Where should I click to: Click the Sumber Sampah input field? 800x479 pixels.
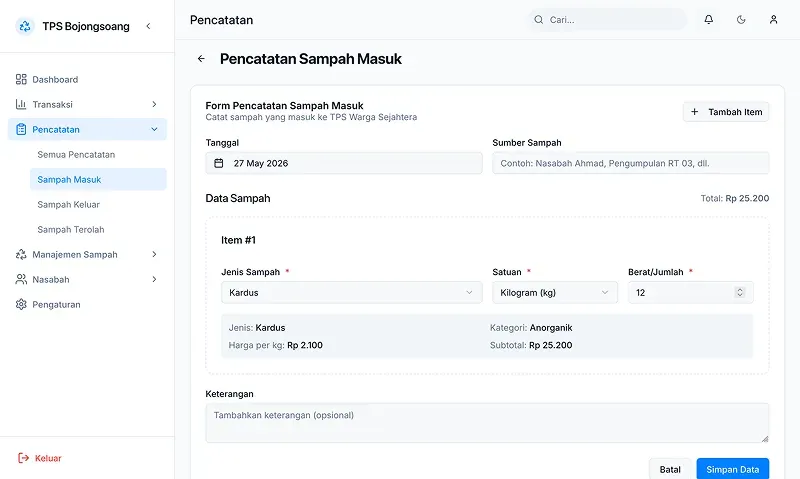(631, 163)
